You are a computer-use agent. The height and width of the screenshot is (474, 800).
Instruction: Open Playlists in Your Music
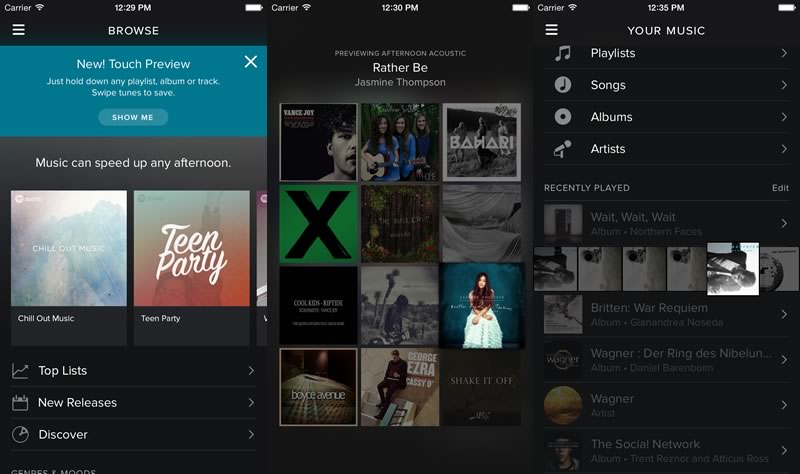click(667, 53)
